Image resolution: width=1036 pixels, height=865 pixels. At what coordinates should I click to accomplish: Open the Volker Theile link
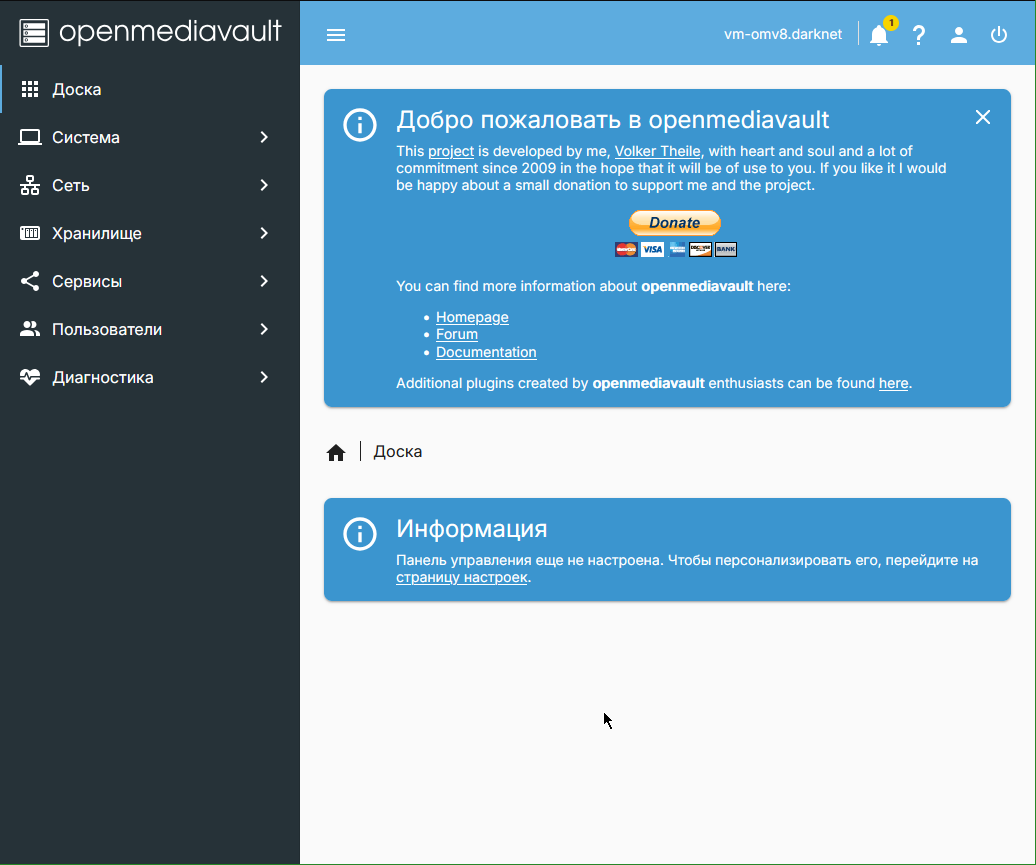tap(657, 151)
